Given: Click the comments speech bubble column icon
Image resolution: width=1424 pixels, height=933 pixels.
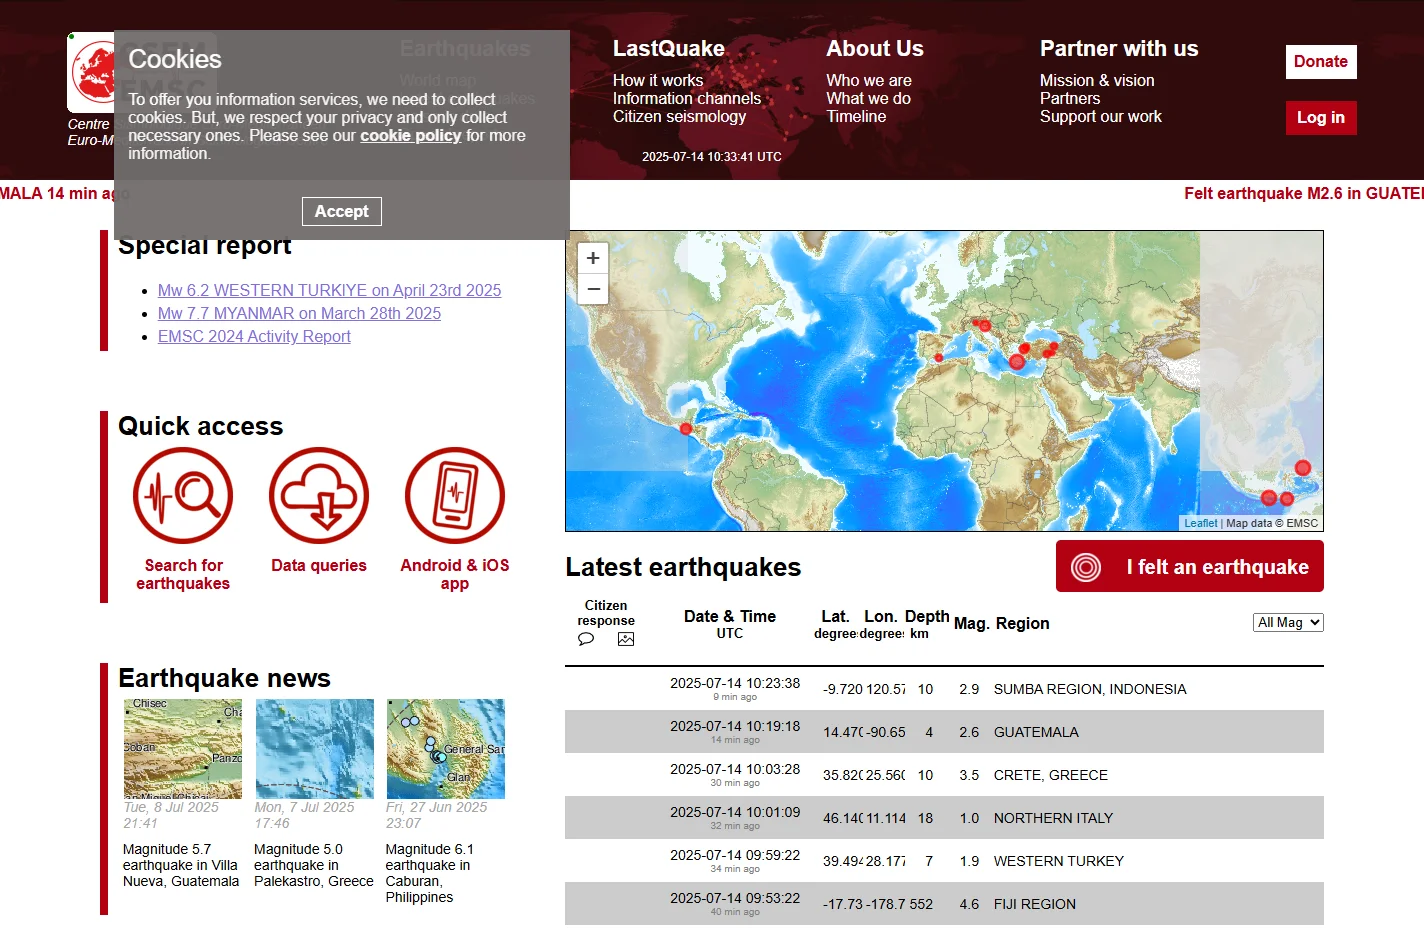Looking at the screenshot, I should (586, 639).
